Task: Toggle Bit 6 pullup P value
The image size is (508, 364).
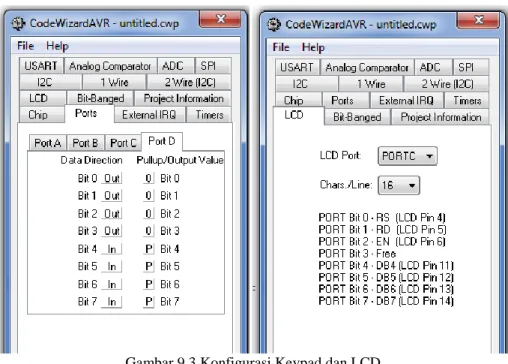Action: (149, 284)
